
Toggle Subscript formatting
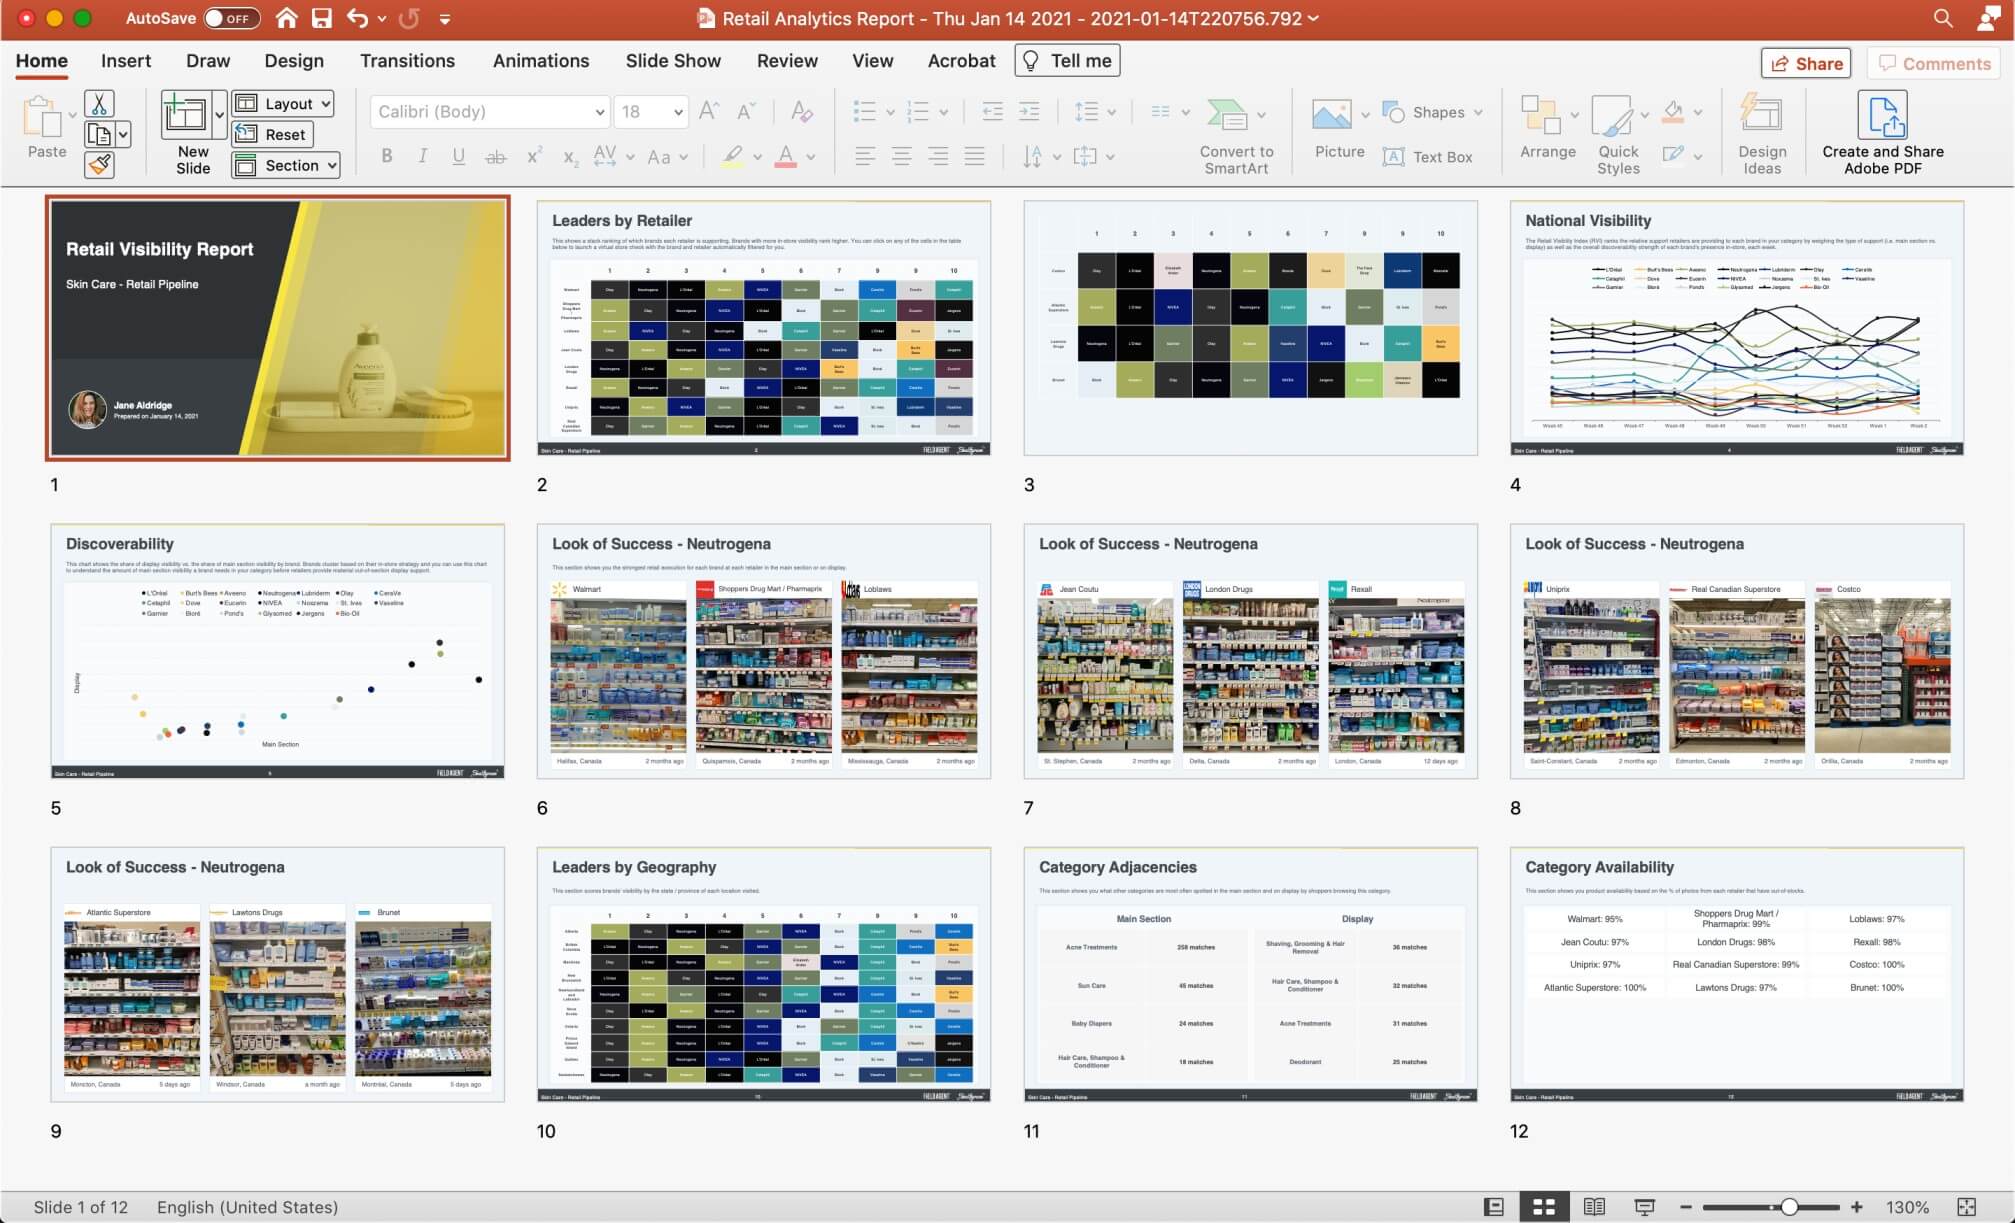coord(569,156)
